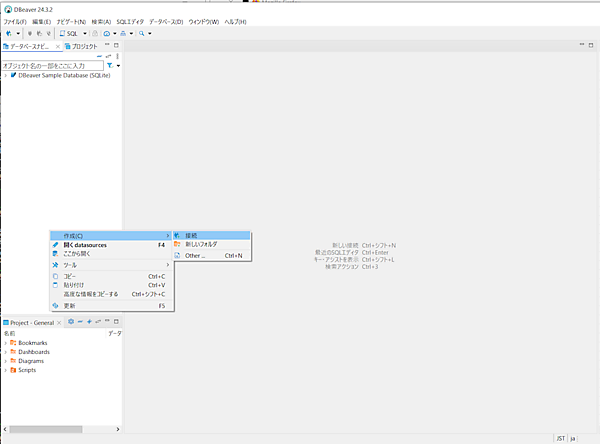600x444 pixels.
Task: Click the object name filter input field
Action: [50, 65]
